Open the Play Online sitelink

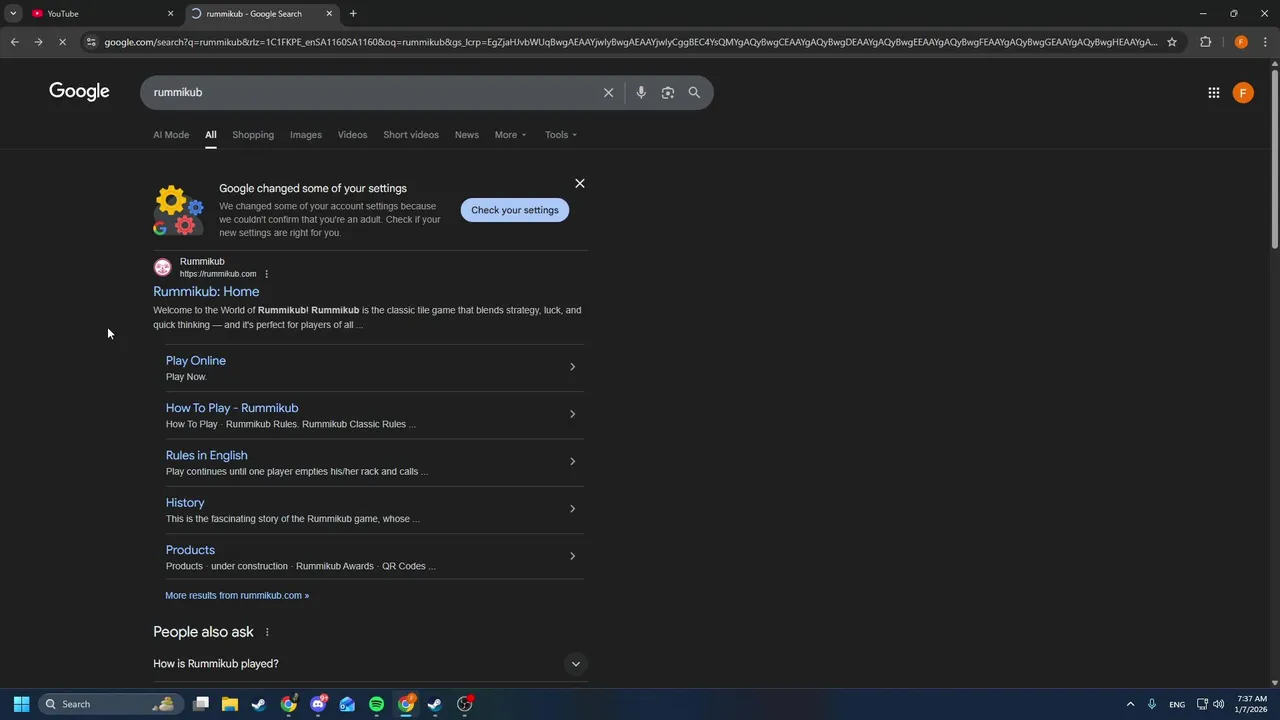click(196, 361)
